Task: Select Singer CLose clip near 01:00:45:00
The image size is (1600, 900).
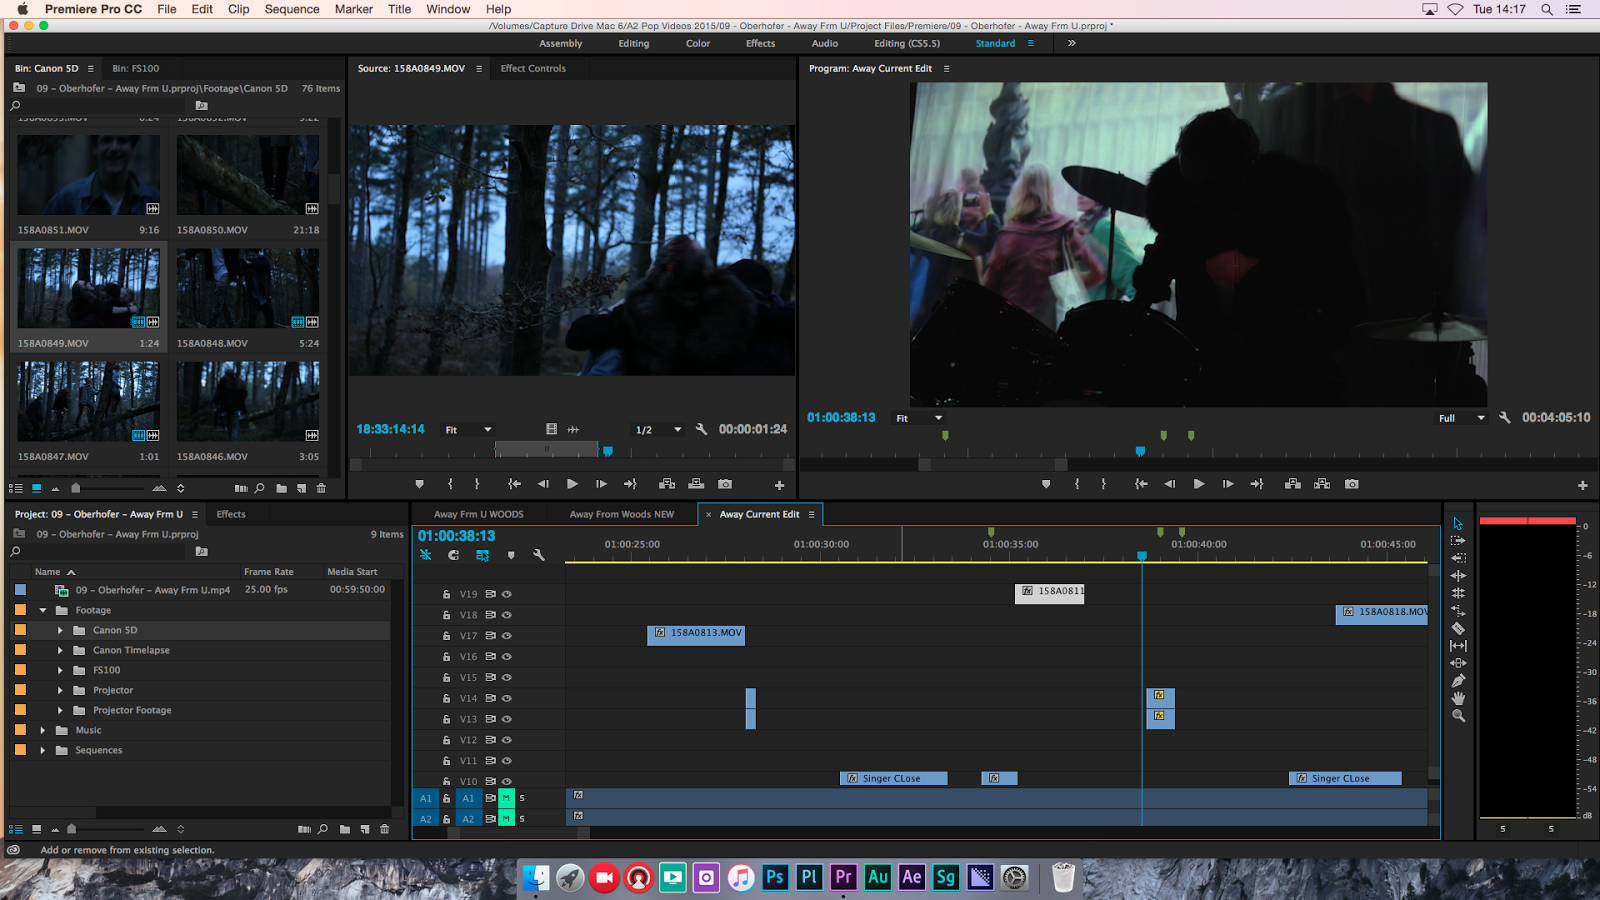Action: click(x=1345, y=778)
